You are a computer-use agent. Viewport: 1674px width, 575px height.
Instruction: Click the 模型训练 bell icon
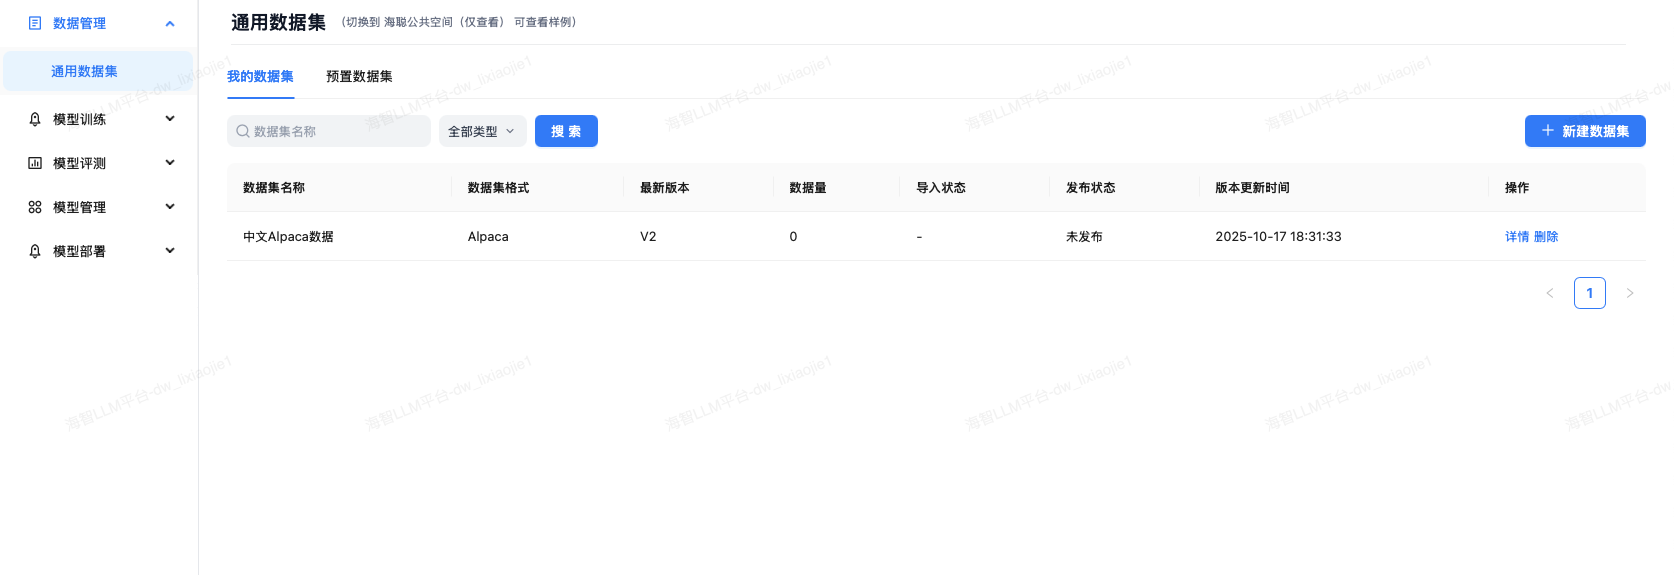click(35, 119)
